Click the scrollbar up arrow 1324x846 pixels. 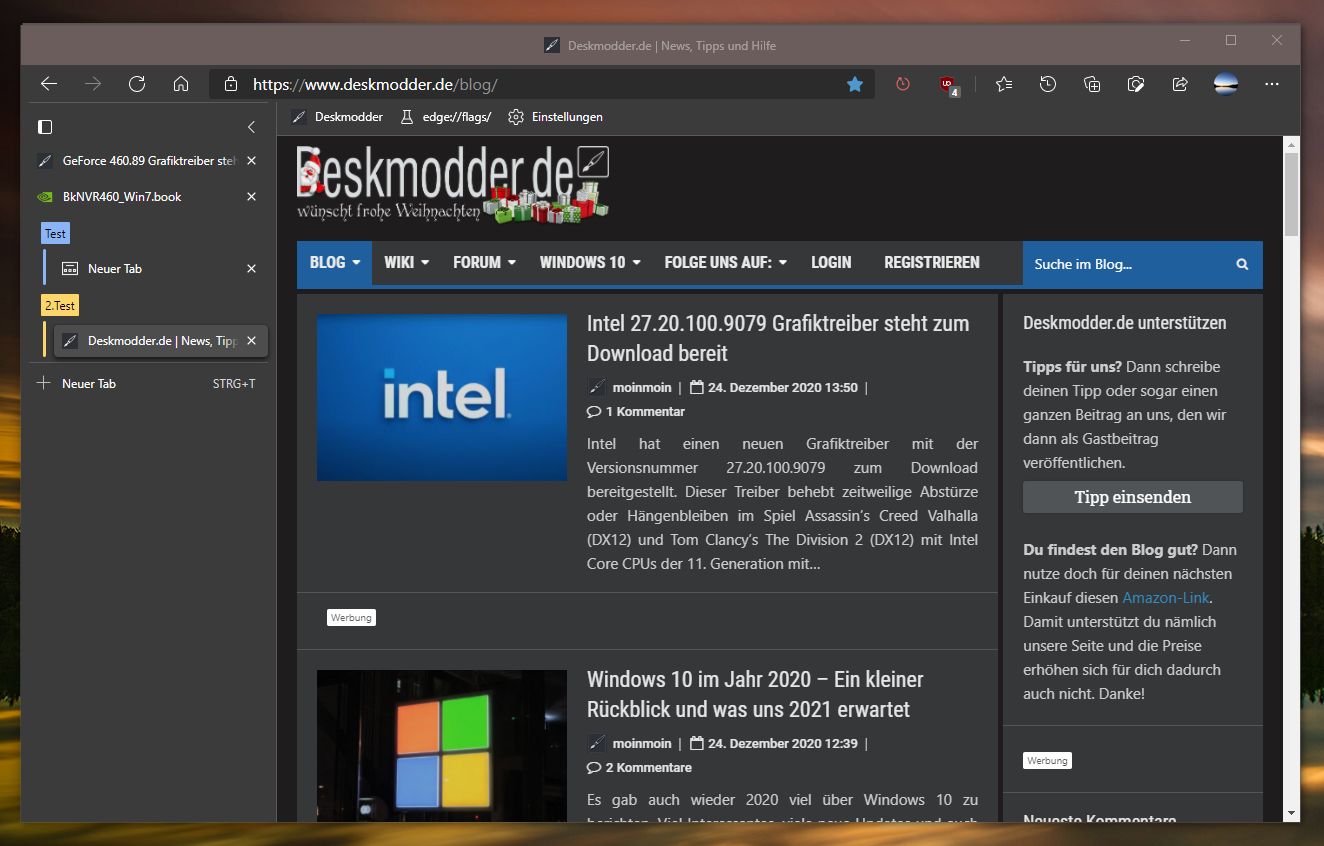click(1291, 145)
